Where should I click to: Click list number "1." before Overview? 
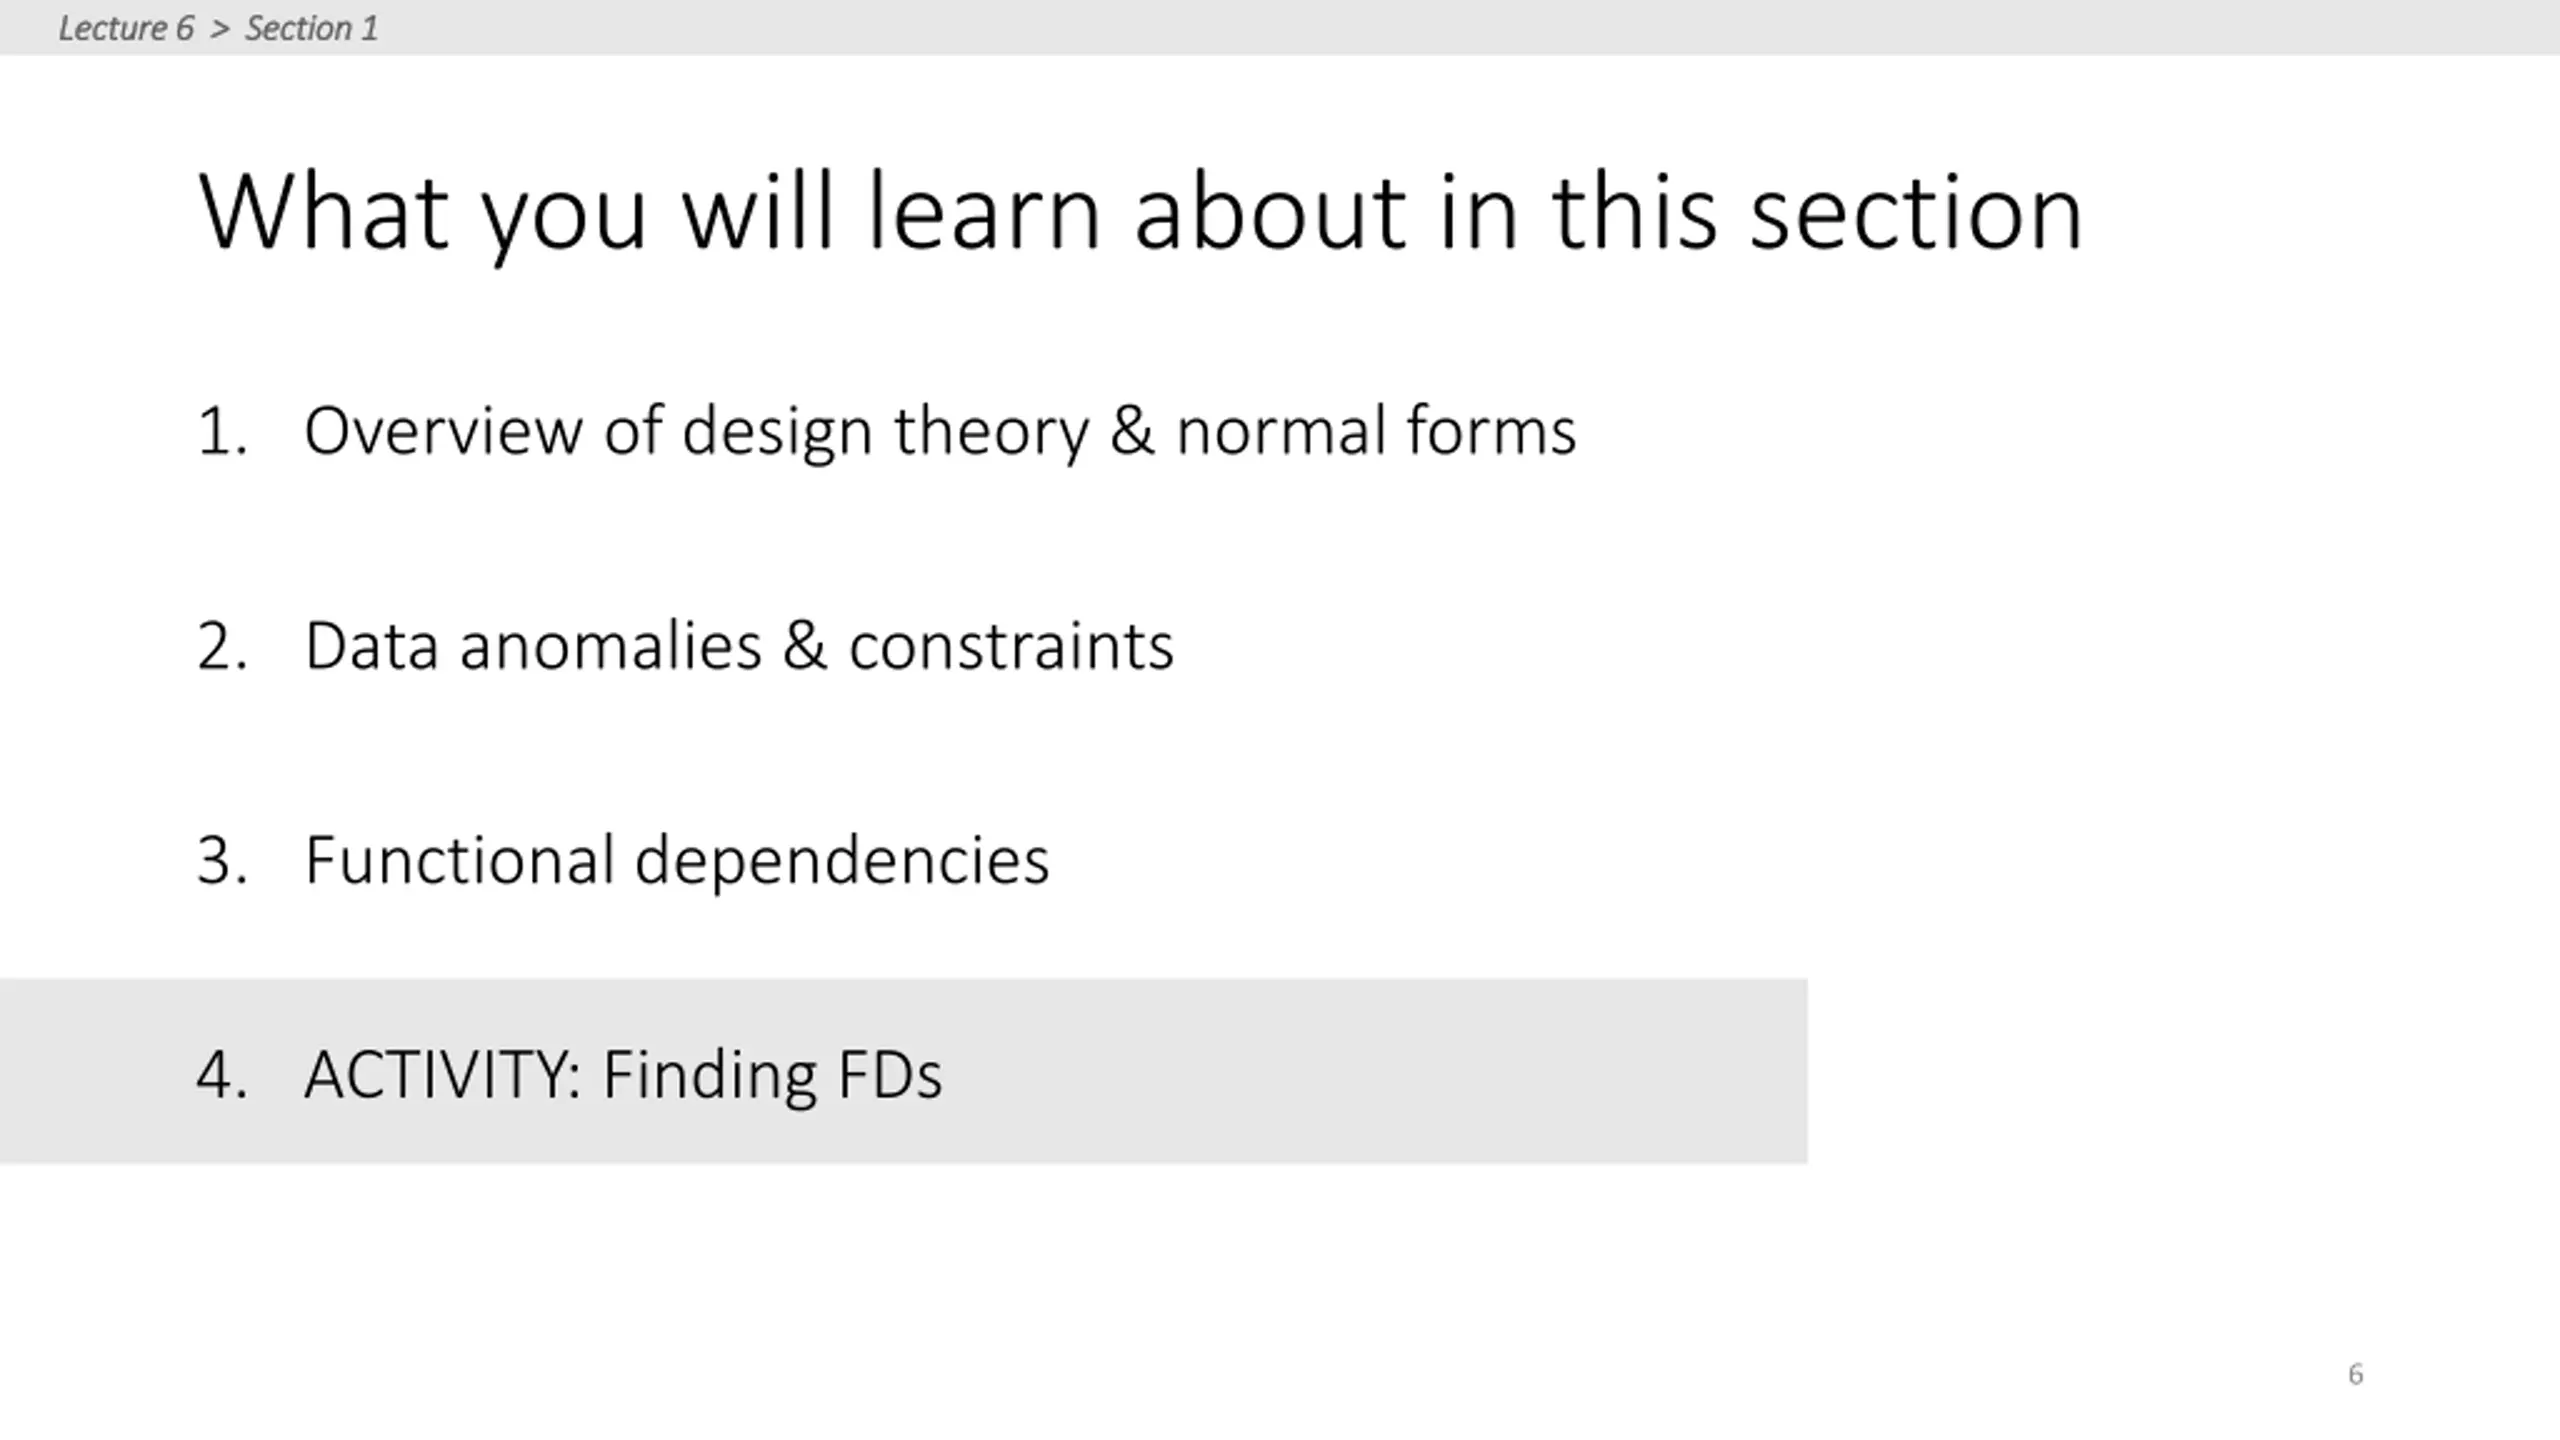[x=222, y=432]
